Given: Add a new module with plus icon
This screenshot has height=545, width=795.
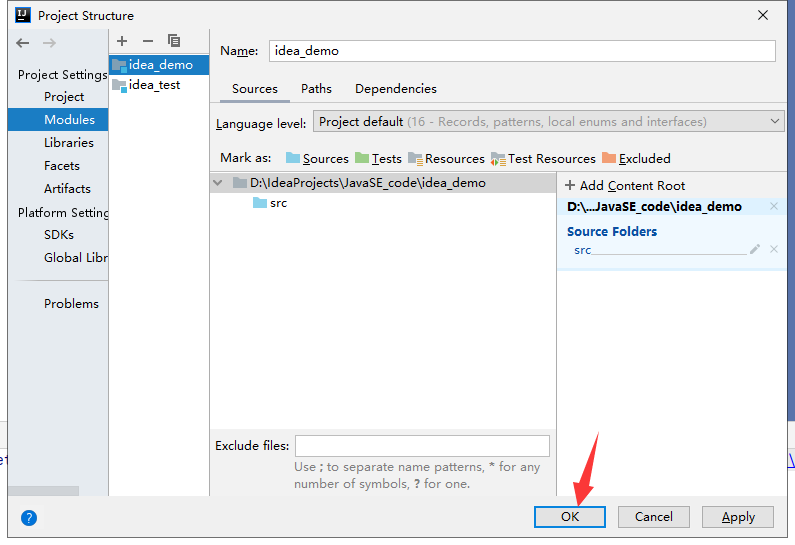Looking at the screenshot, I should click(x=122, y=41).
